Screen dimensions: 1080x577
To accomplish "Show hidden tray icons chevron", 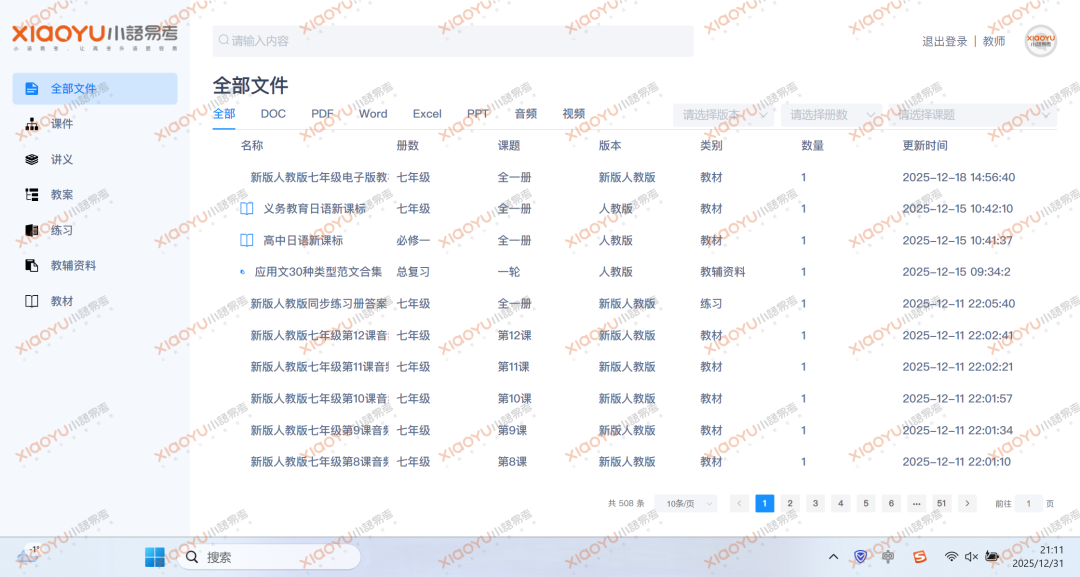I will (x=833, y=556).
